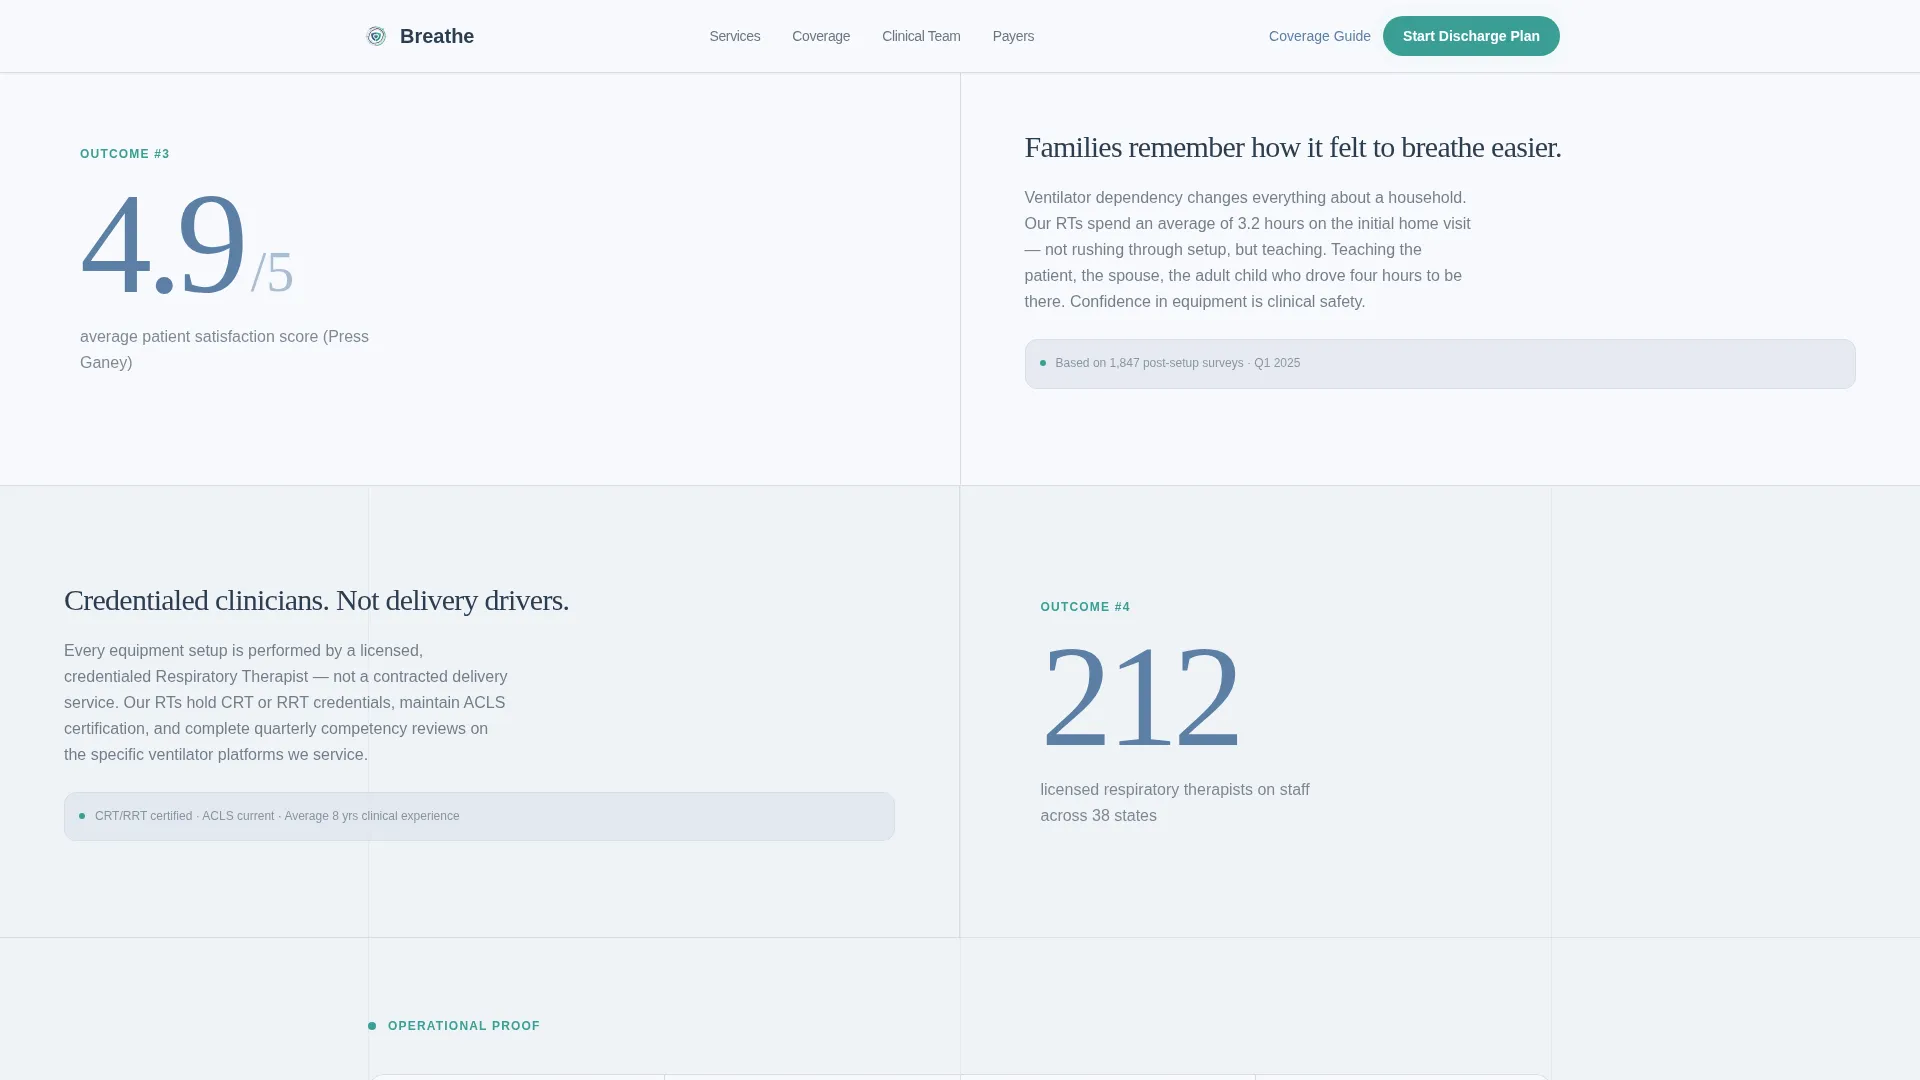Go to the Coverage nav link
The image size is (1920, 1080).
tap(821, 36)
